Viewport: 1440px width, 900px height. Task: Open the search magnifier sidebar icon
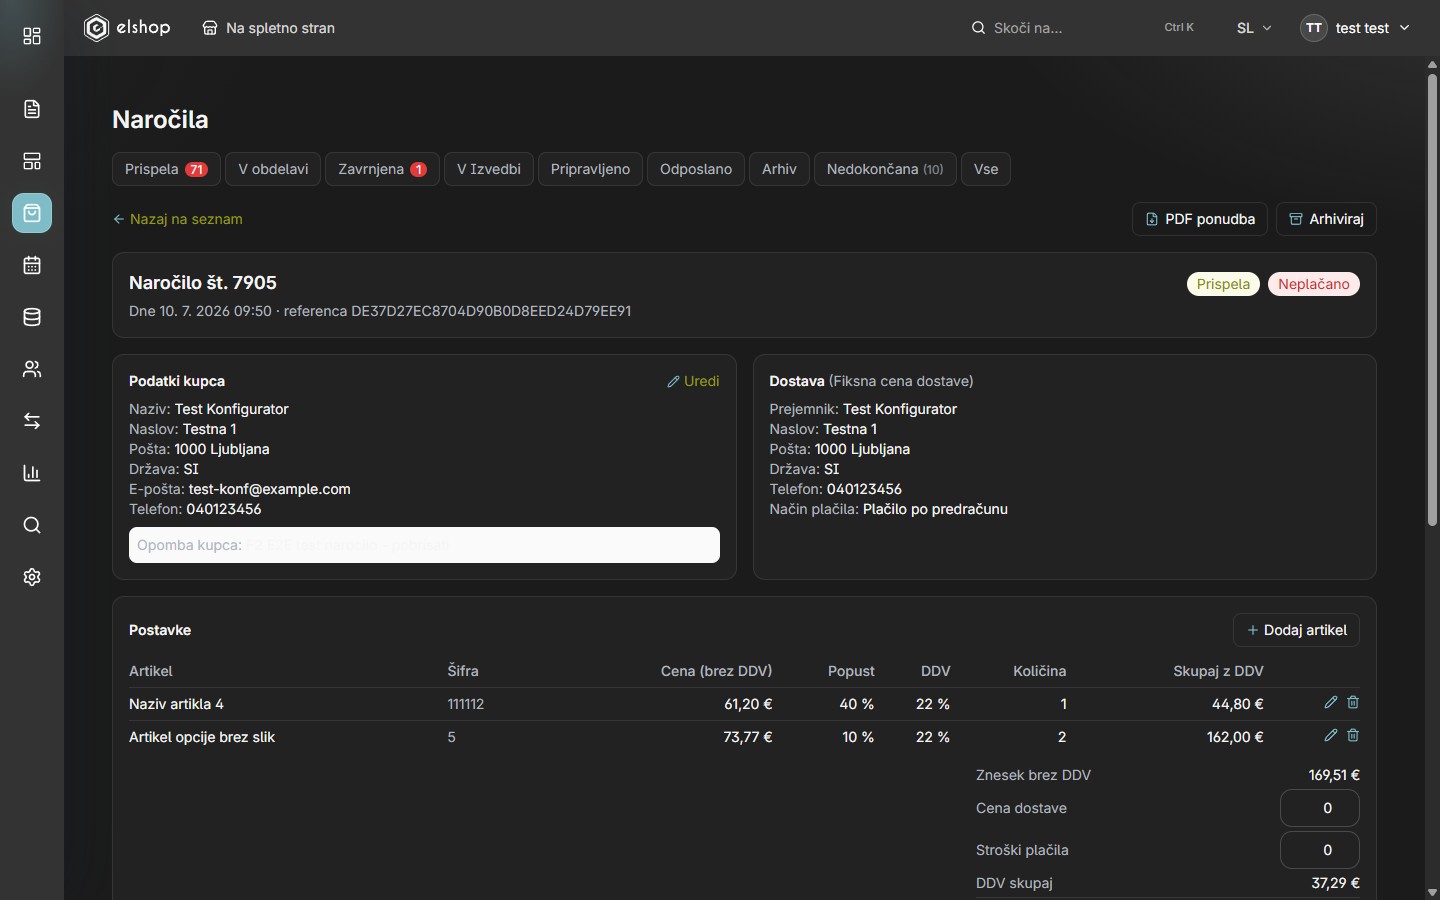click(32, 525)
